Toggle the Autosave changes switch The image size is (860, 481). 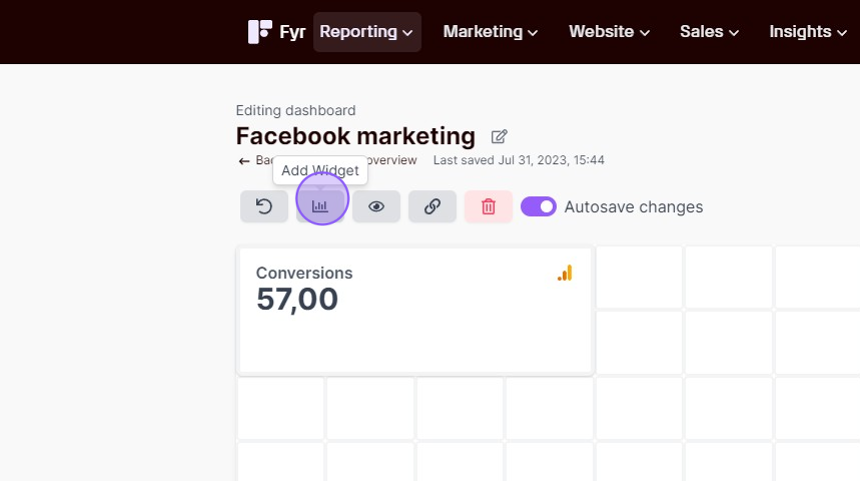(538, 207)
